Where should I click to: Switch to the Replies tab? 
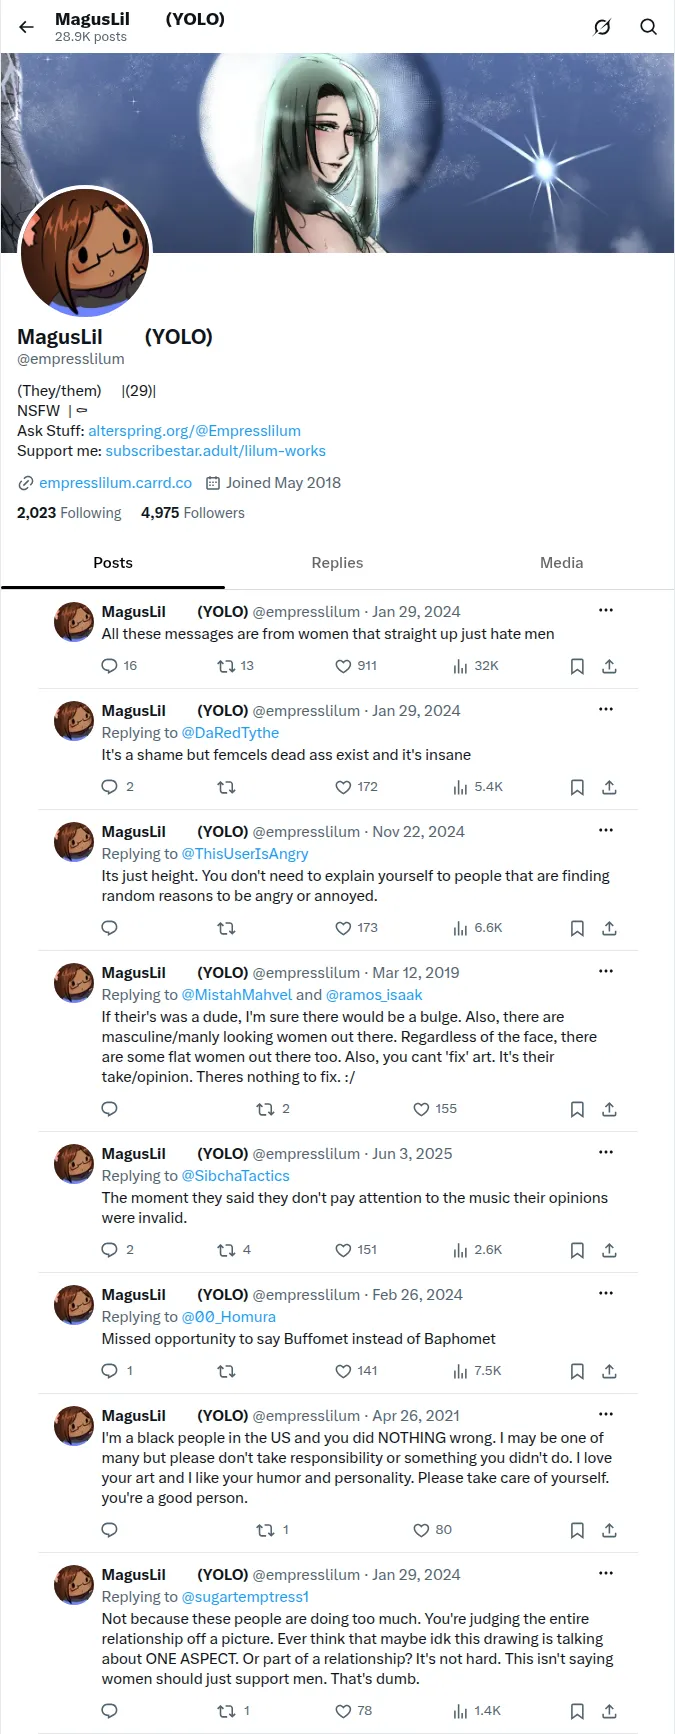[337, 563]
